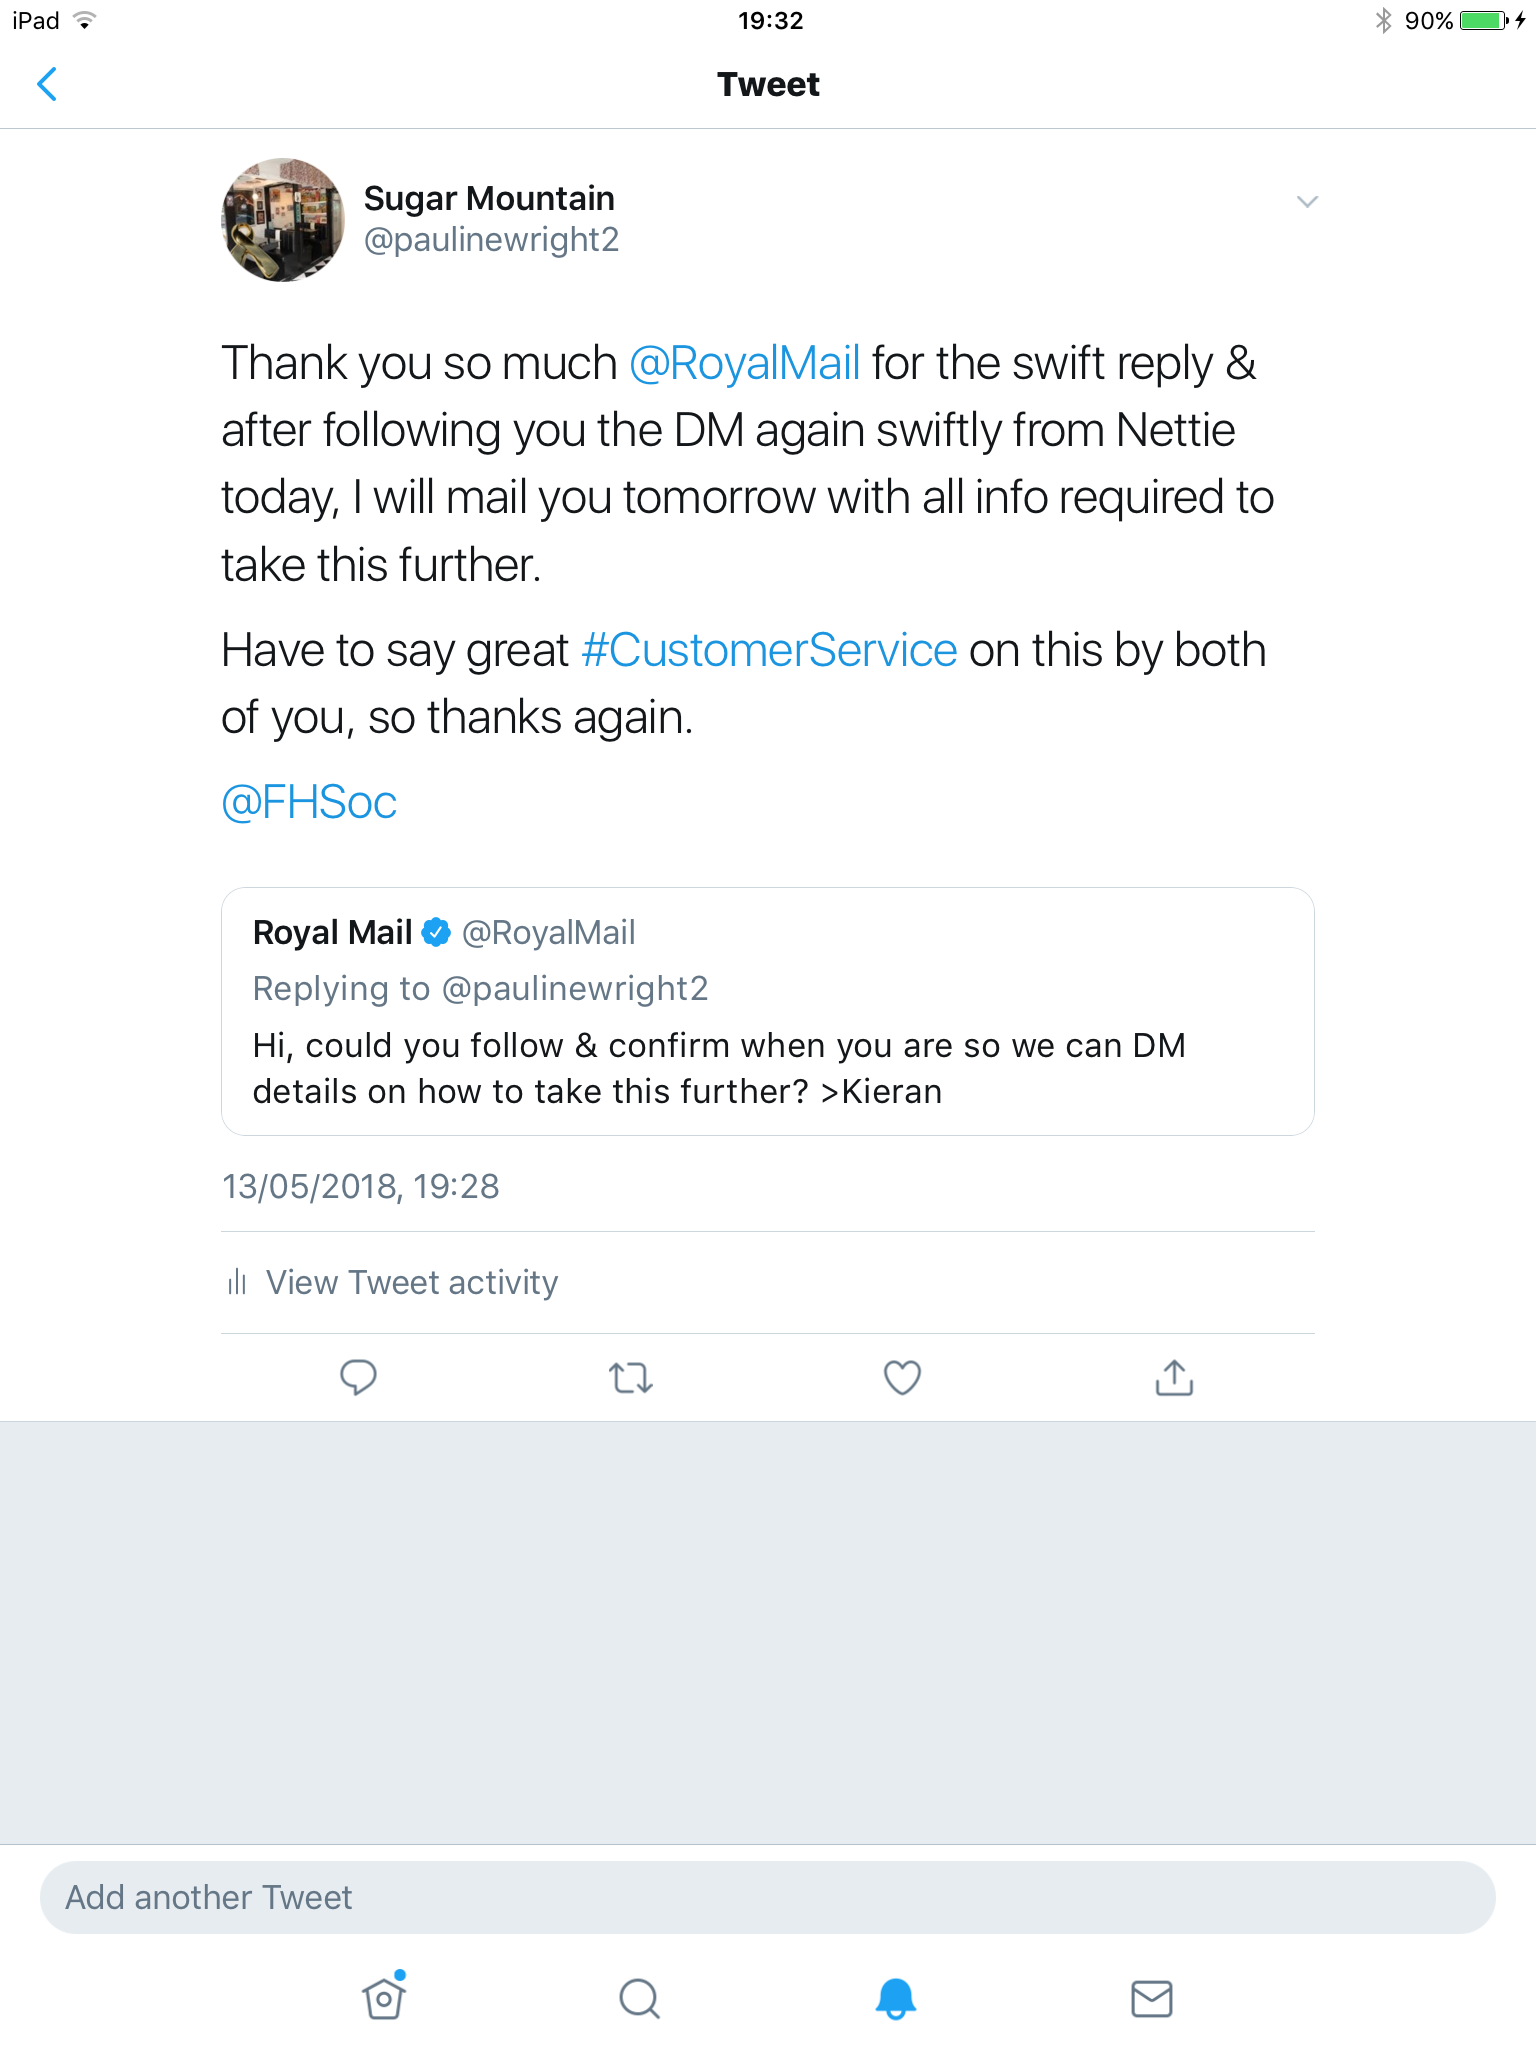
Task: Expand the tweet options chevron
Action: tap(1307, 202)
